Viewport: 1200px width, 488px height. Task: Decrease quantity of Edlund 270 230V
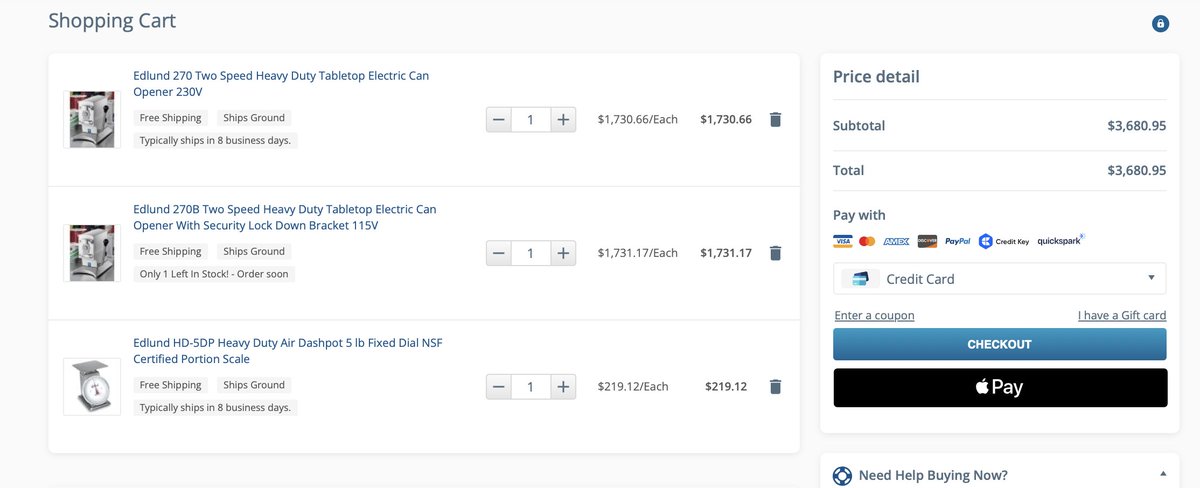(498, 120)
